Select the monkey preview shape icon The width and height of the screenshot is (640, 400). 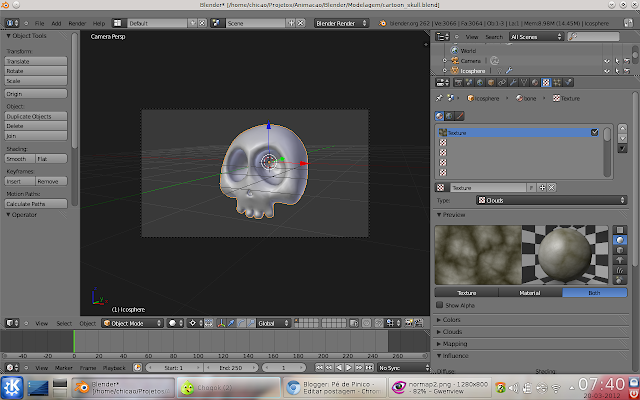click(619, 262)
